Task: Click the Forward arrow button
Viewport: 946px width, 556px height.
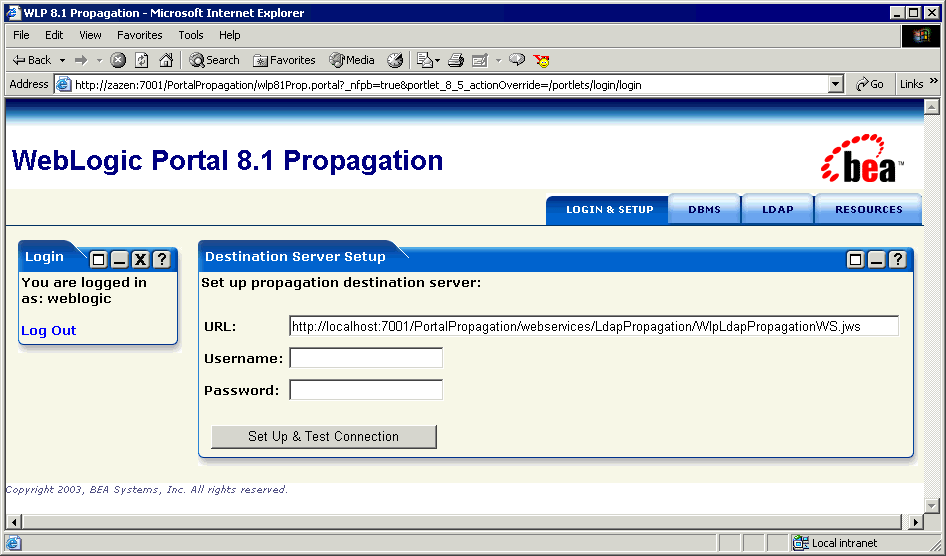Action: [x=81, y=60]
